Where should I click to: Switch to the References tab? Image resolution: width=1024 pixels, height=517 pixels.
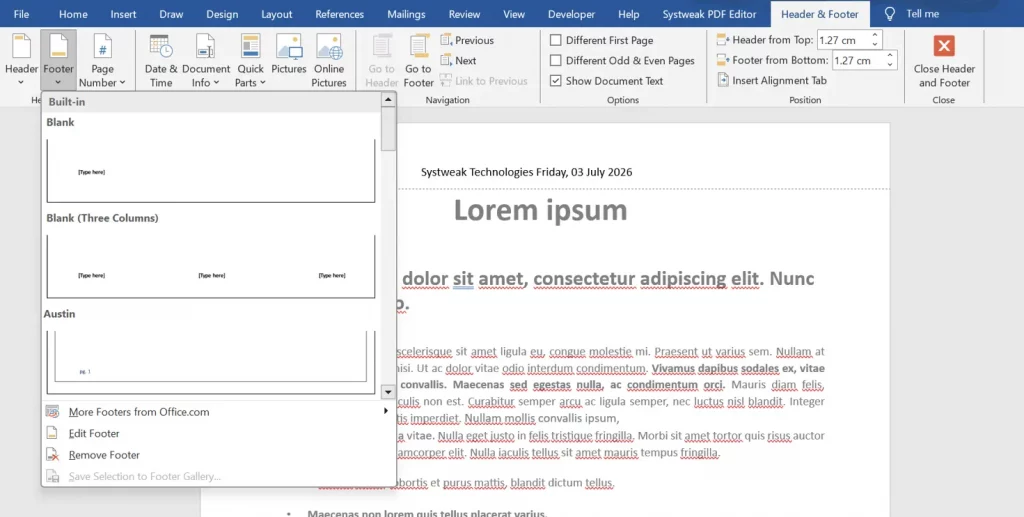click(340, 14)
